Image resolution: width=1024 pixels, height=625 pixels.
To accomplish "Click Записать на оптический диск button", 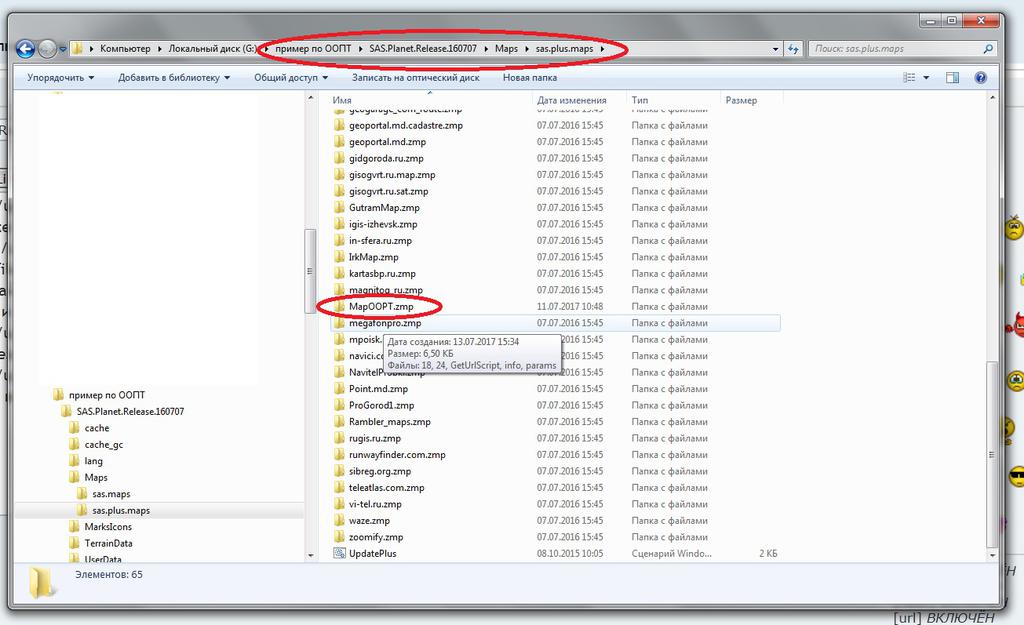I will (x=415, y=77).
